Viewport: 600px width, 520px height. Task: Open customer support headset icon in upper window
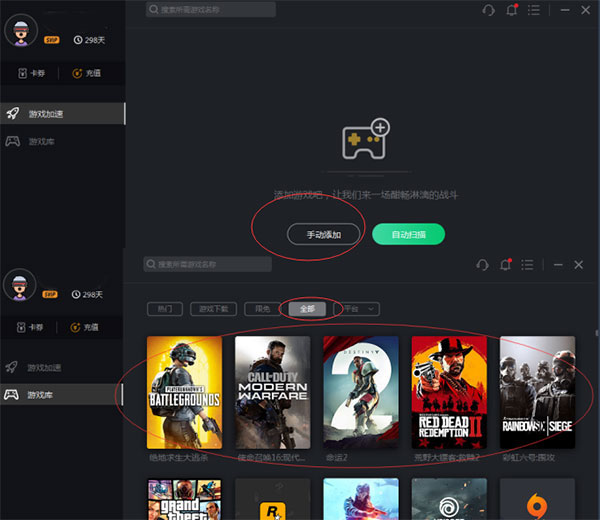[x=488, y=10]
